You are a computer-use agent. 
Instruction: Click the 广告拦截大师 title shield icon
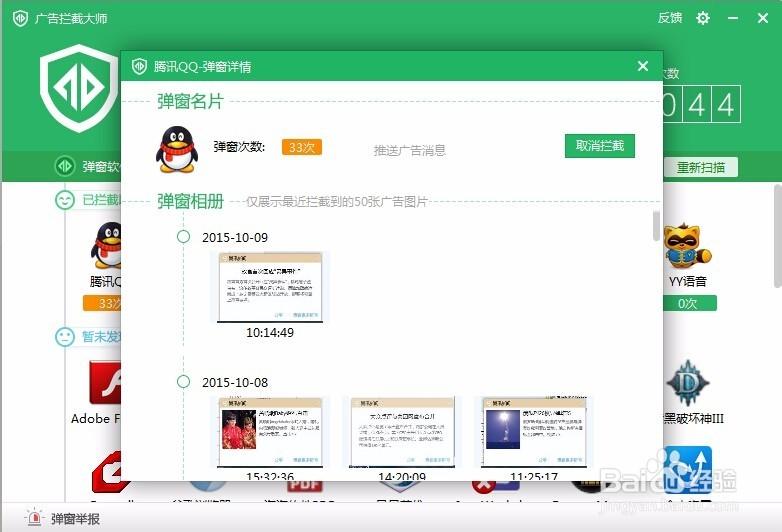[x=20, y=18]
